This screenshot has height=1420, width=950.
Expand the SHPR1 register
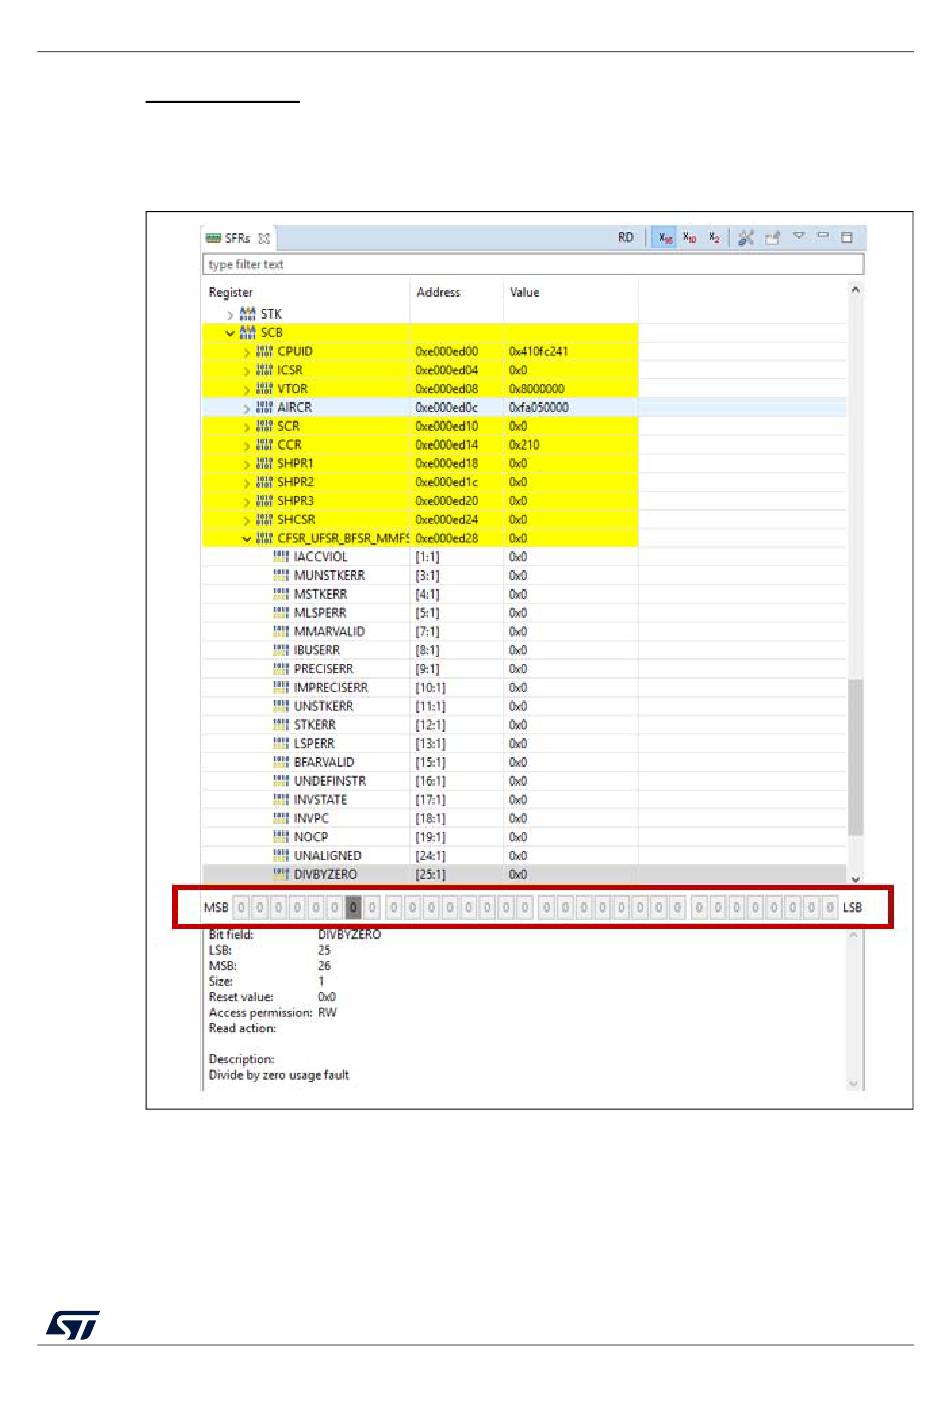tap(247, 464)
